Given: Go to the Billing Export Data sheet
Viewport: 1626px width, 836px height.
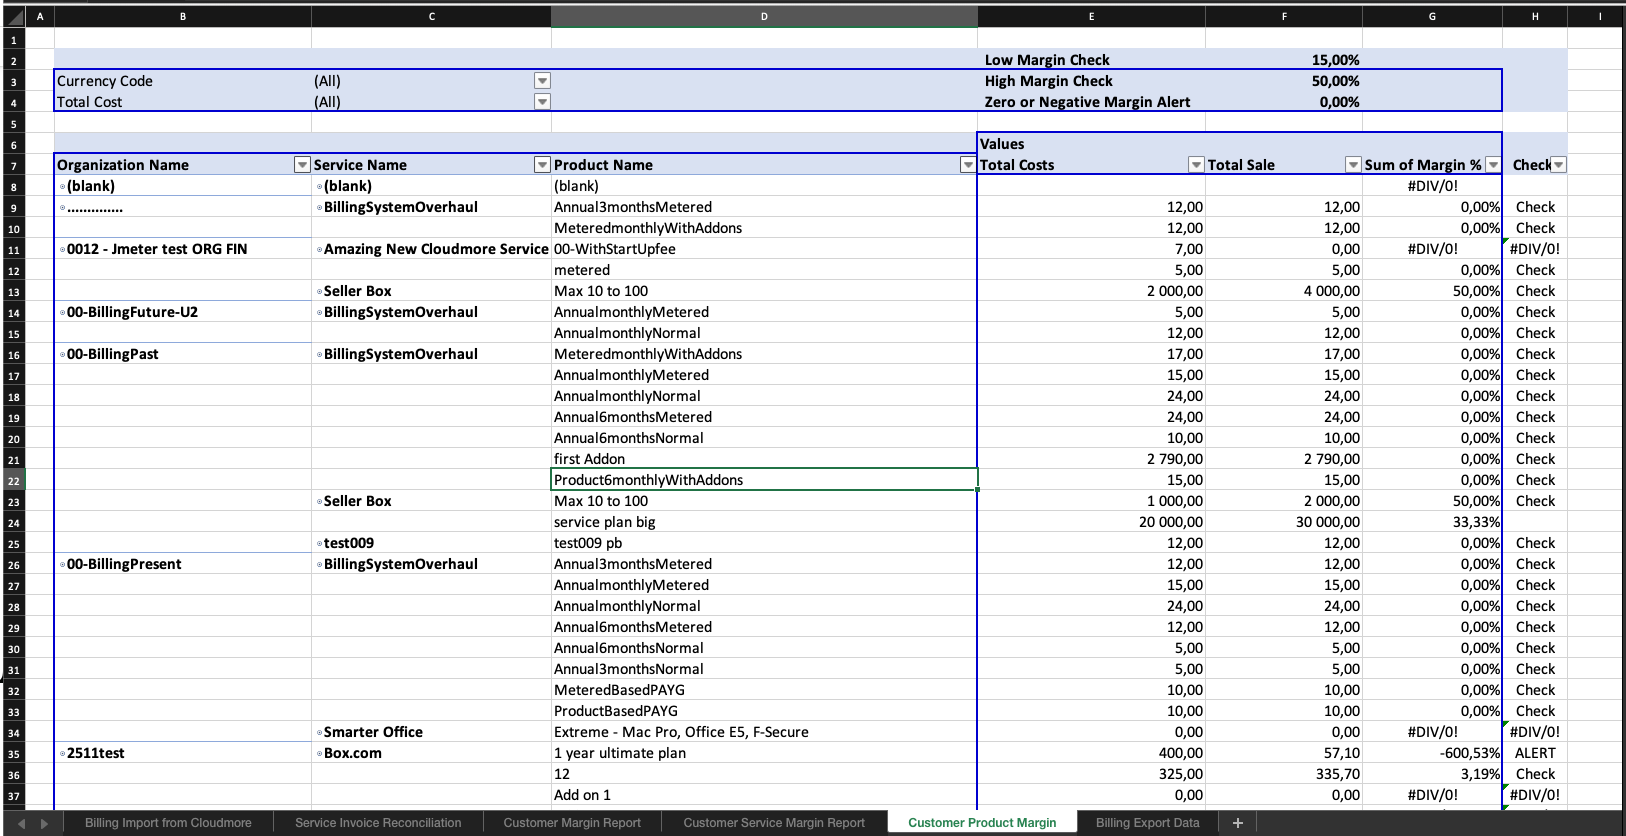Looking at the screenshot, I should (x=1147, y=823).
